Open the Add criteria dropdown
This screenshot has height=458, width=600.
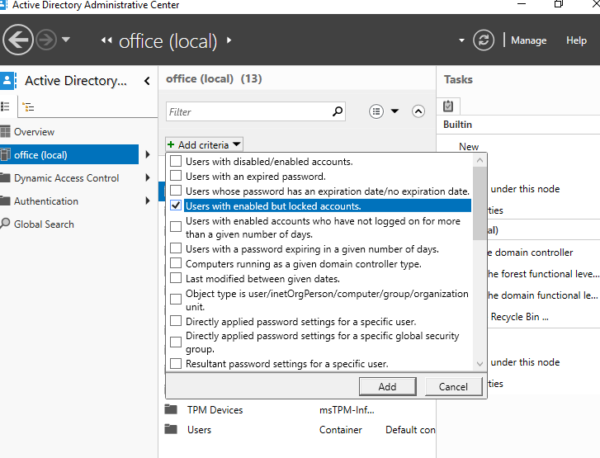tap(204, 145)
